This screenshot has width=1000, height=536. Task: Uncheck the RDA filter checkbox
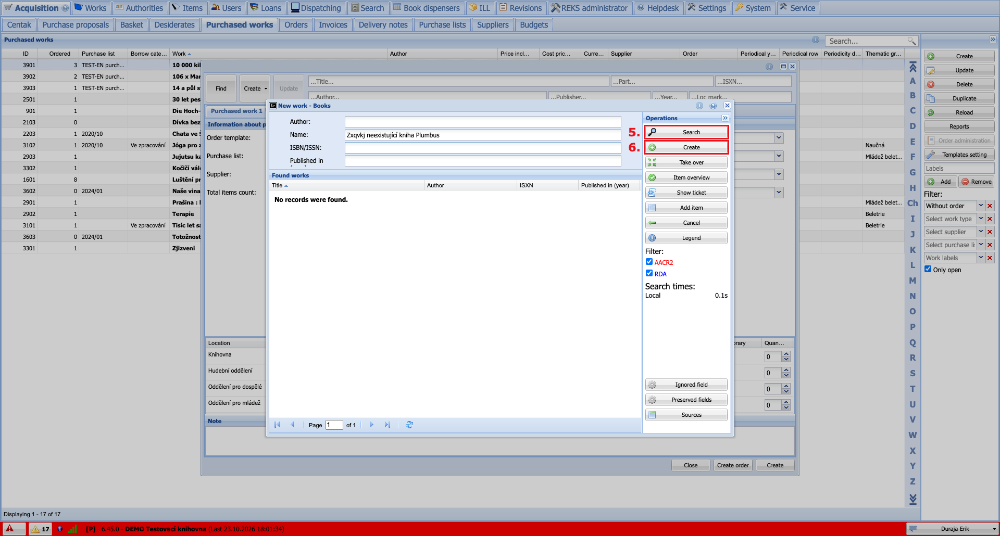click(x=649, y=273)
